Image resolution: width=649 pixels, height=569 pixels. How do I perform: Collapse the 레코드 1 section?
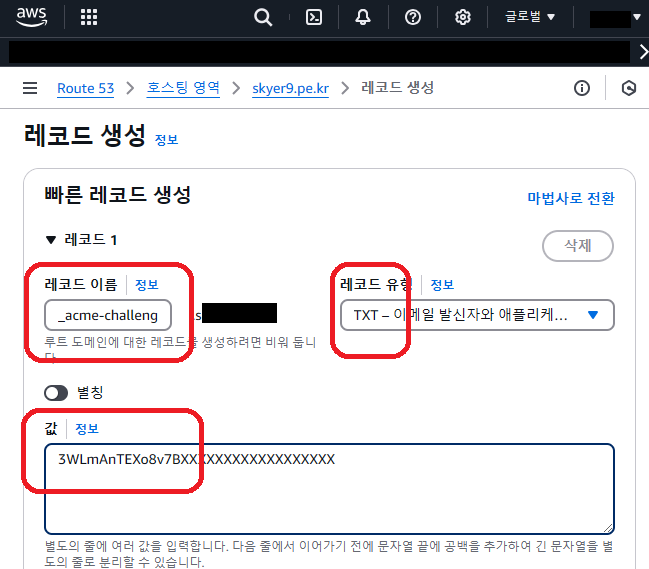(51, 240)
